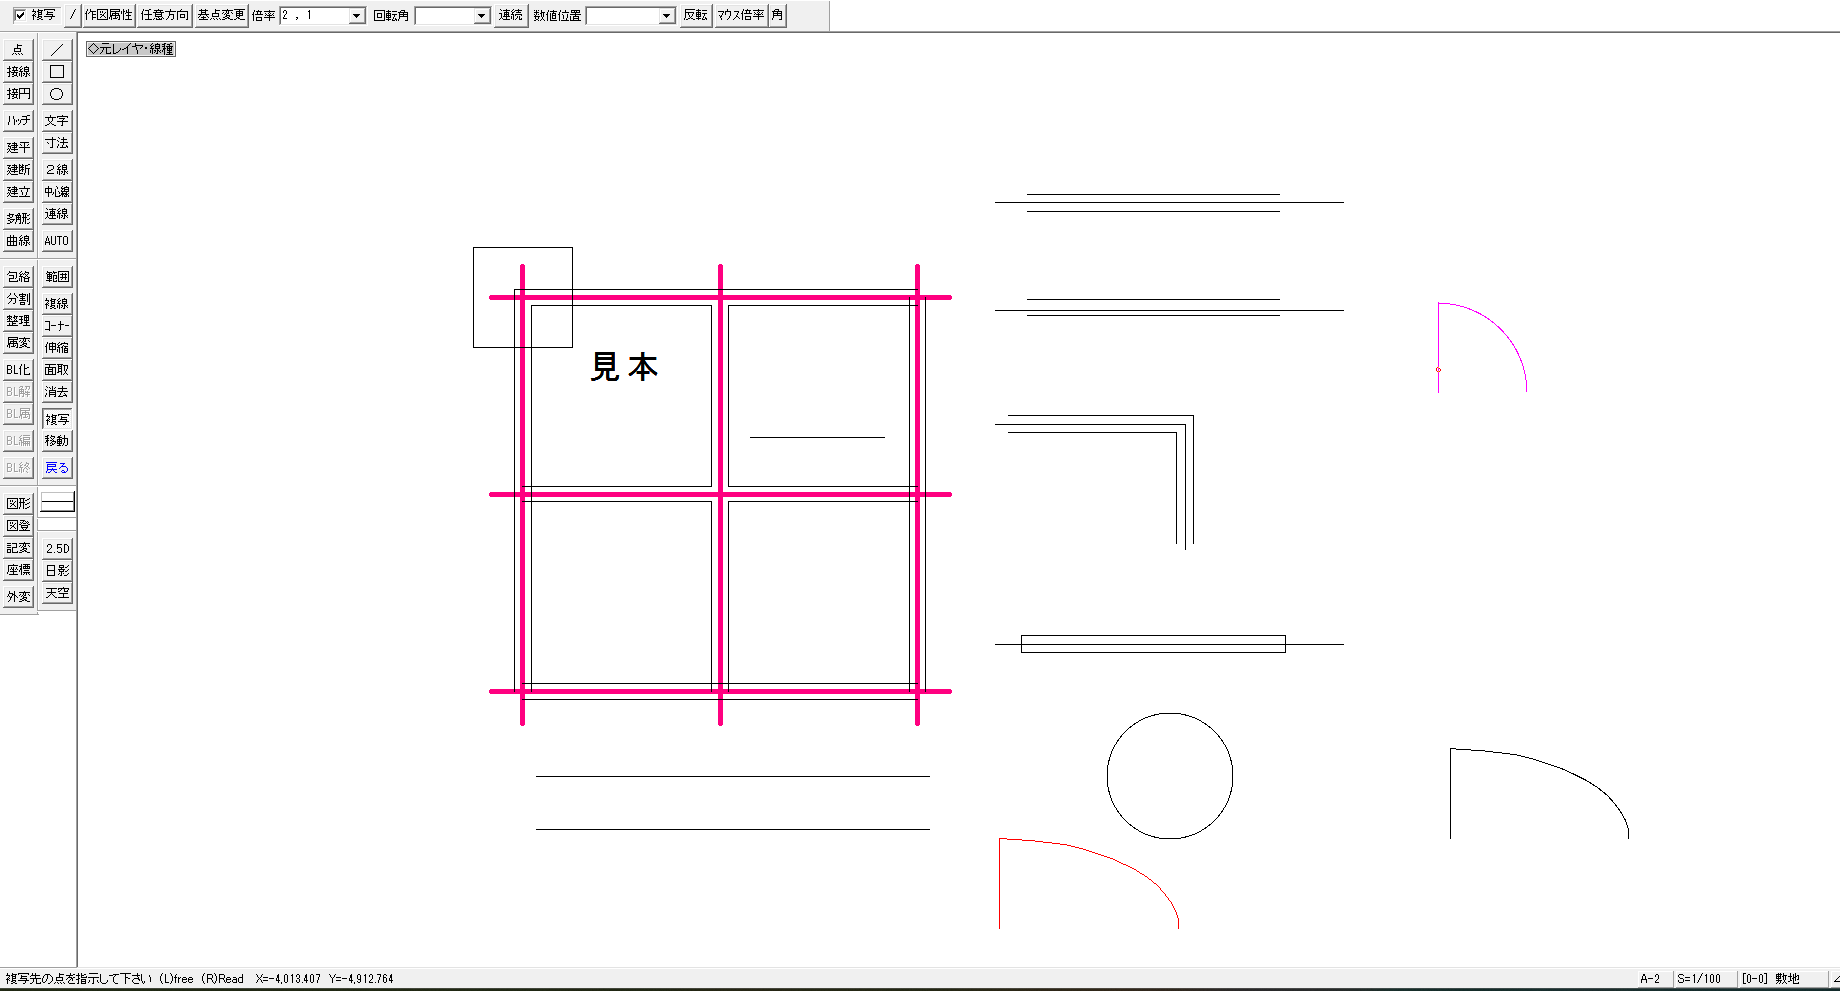Screen dimensions: 1840x991
Task: Click the 反転 button
Action: coord(695,15)
